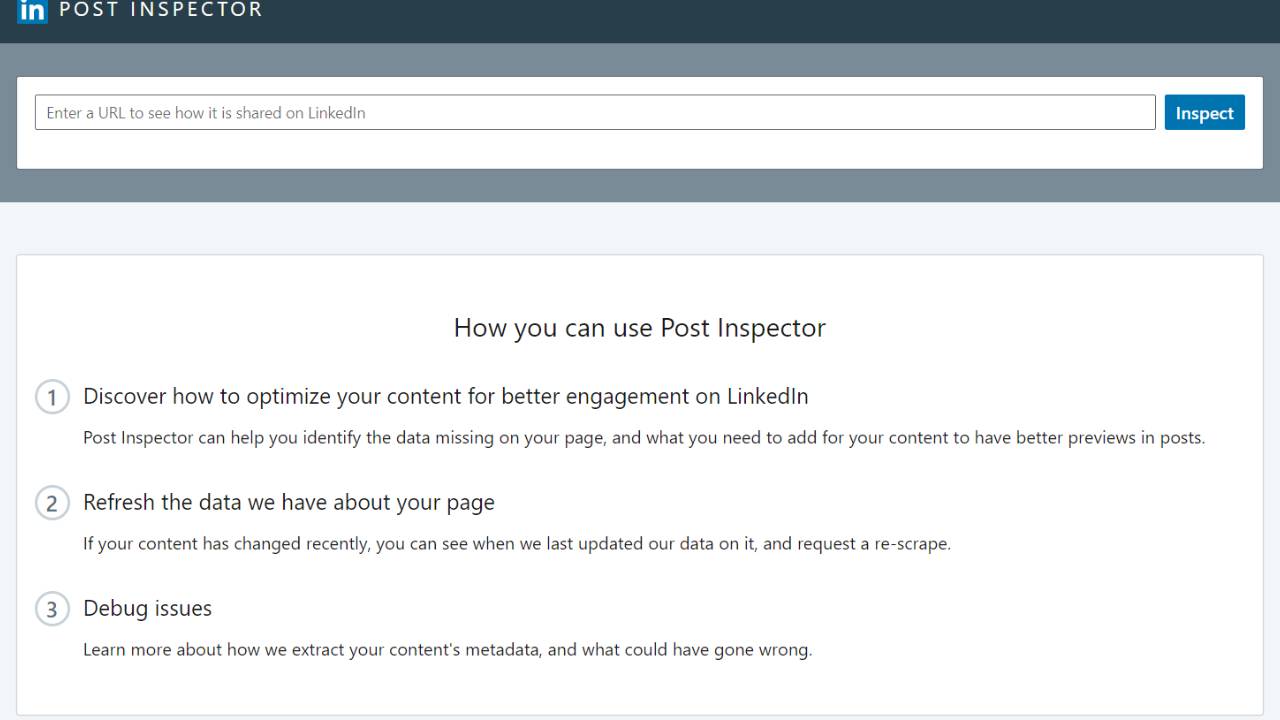Click the paragraph about better previews in posts
Screen dimensions: 1280x720
644,437
